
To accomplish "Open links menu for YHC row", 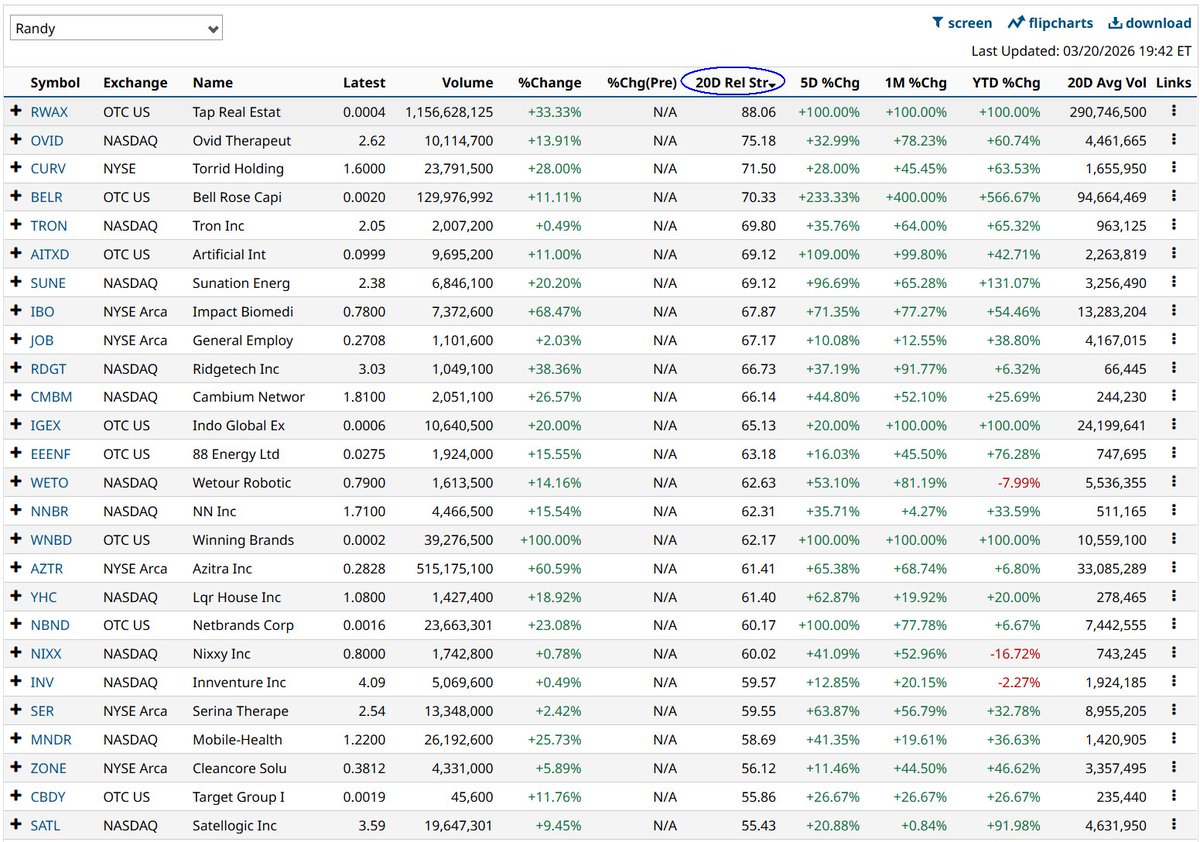I will (x=1173, y=597).
